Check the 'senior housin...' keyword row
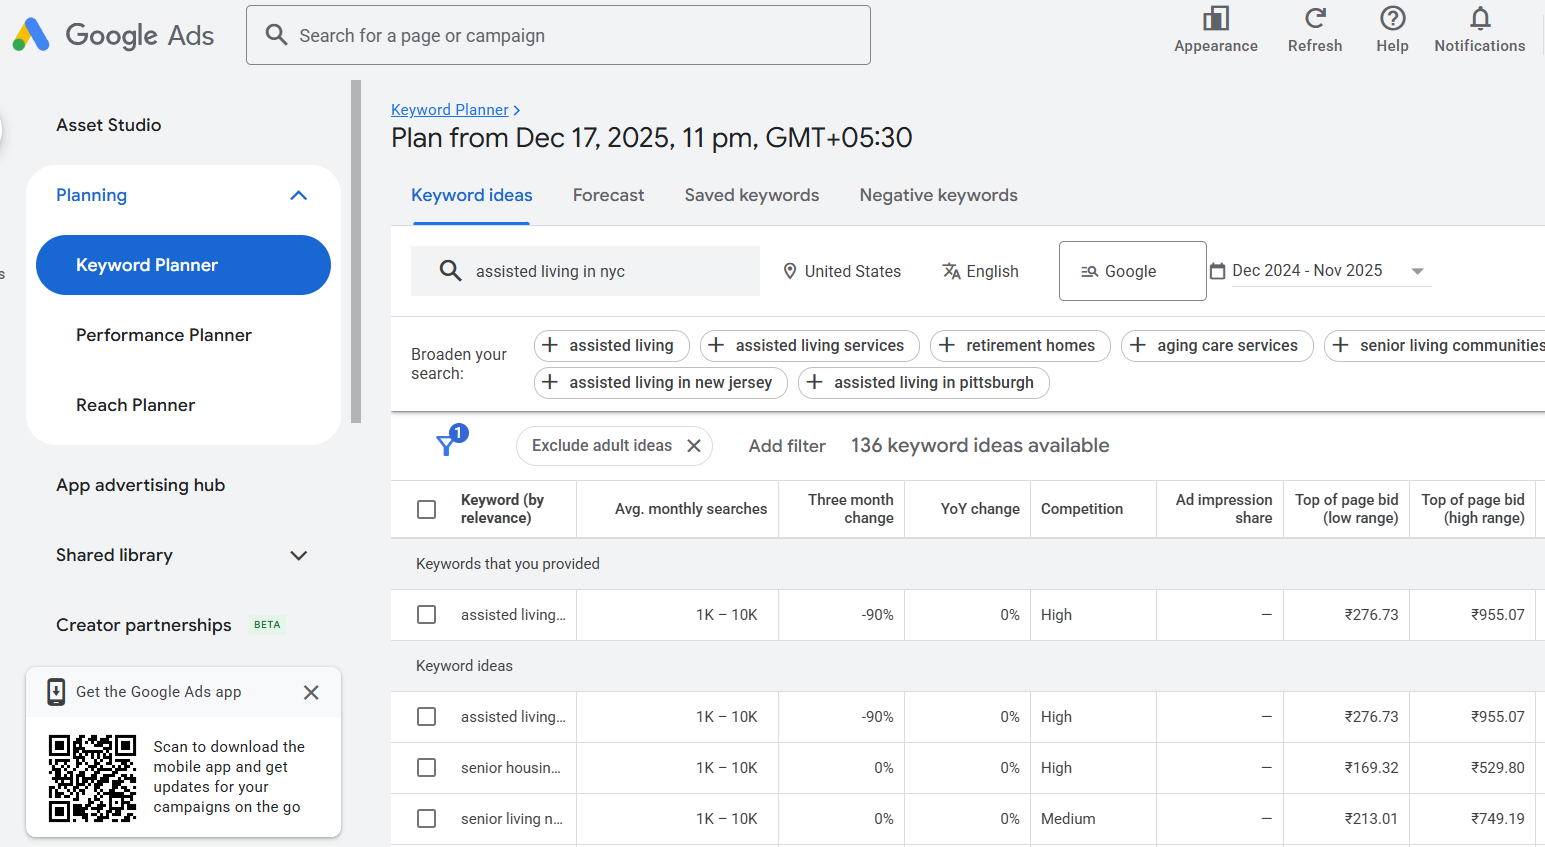 (x=427, y=768)
